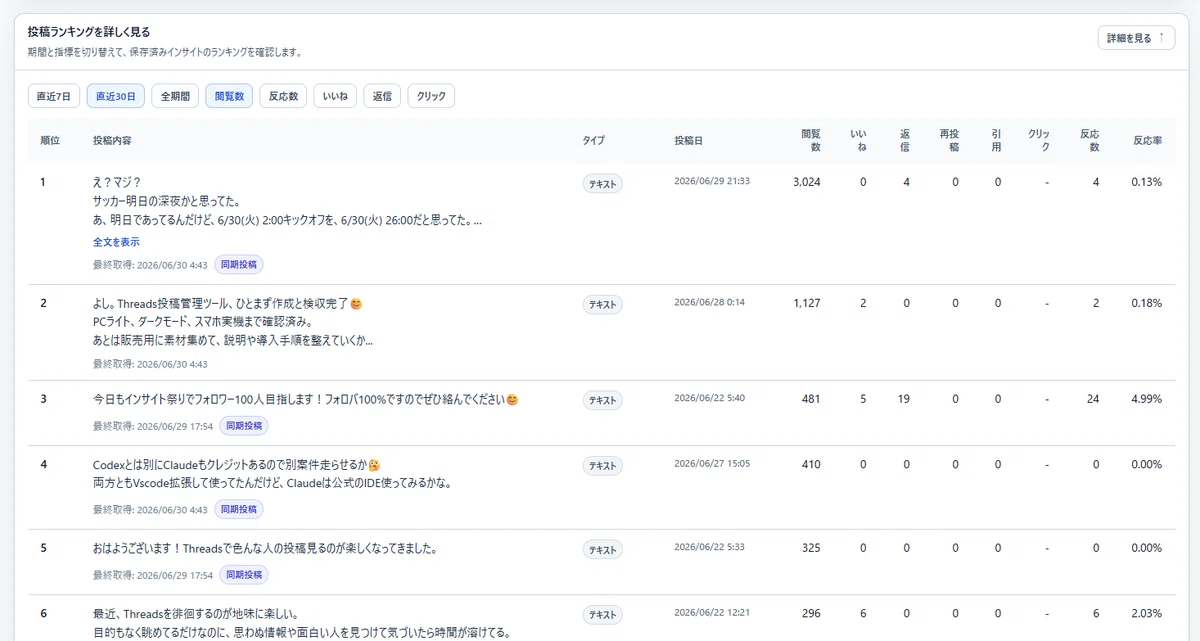This screenshot has height=641, width=1200.
Task: Click 同期投稿 badge on the Codex/Claude post
Action: 238,509
